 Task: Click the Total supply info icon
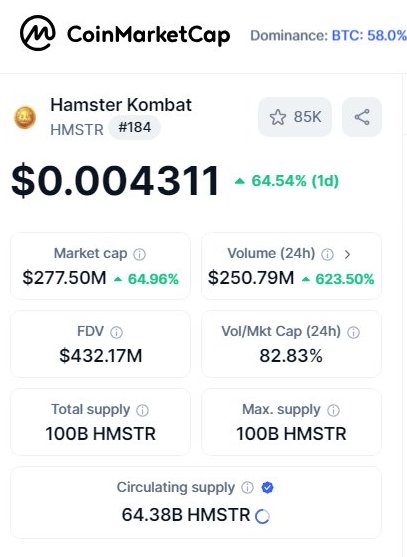[x=142, y=410]
